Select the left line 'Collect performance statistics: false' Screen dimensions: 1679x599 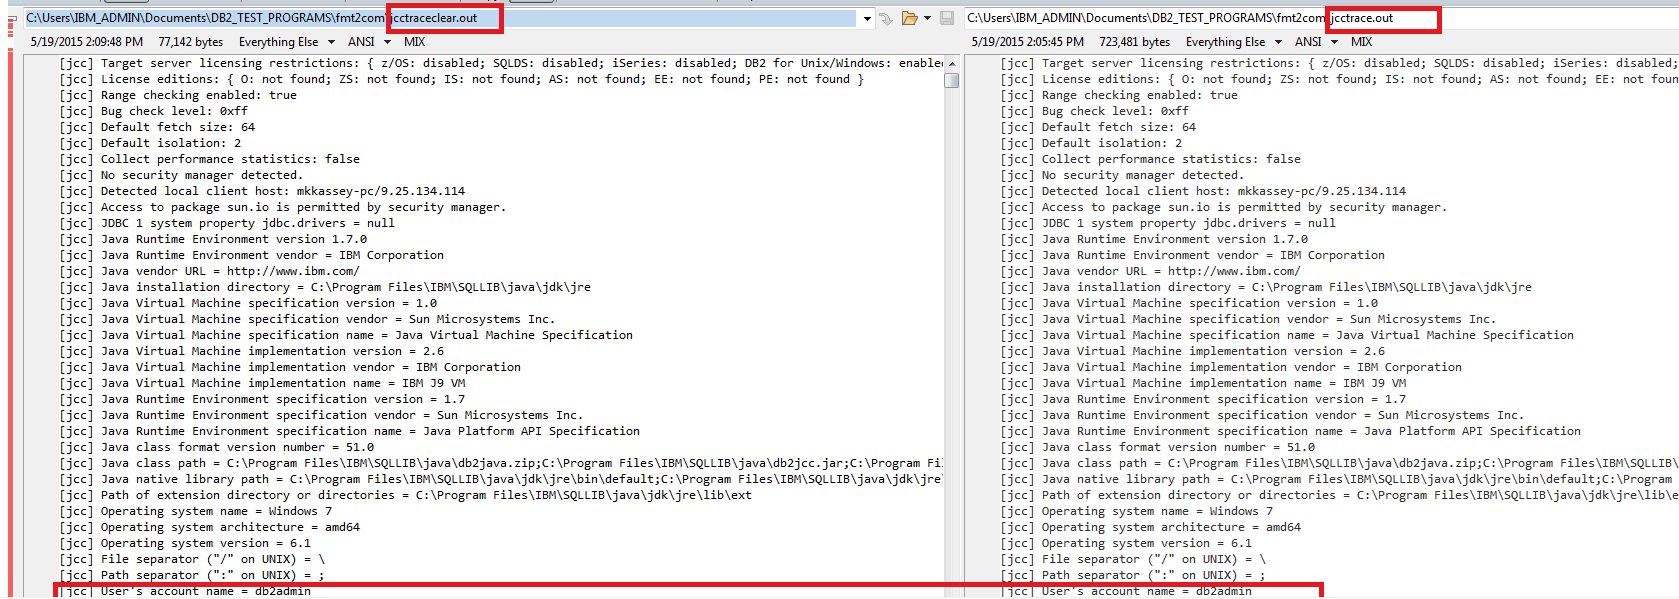[209, 159]
